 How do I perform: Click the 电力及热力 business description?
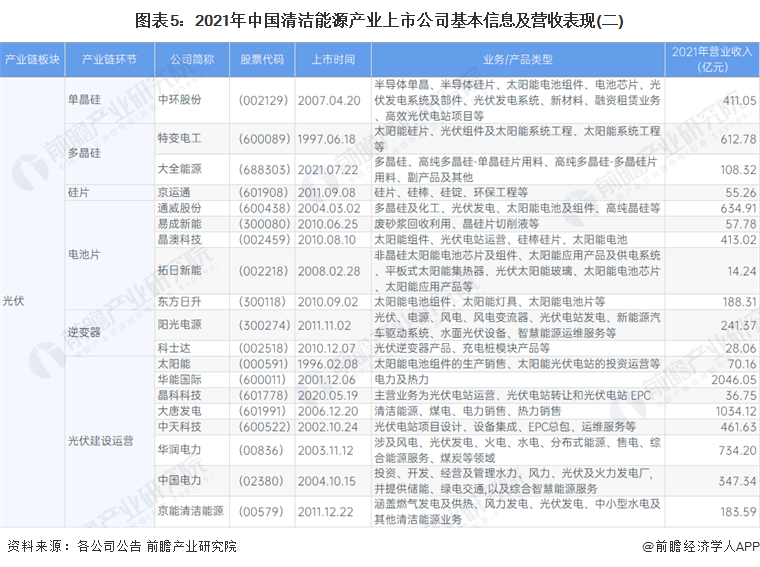point(402,379)
